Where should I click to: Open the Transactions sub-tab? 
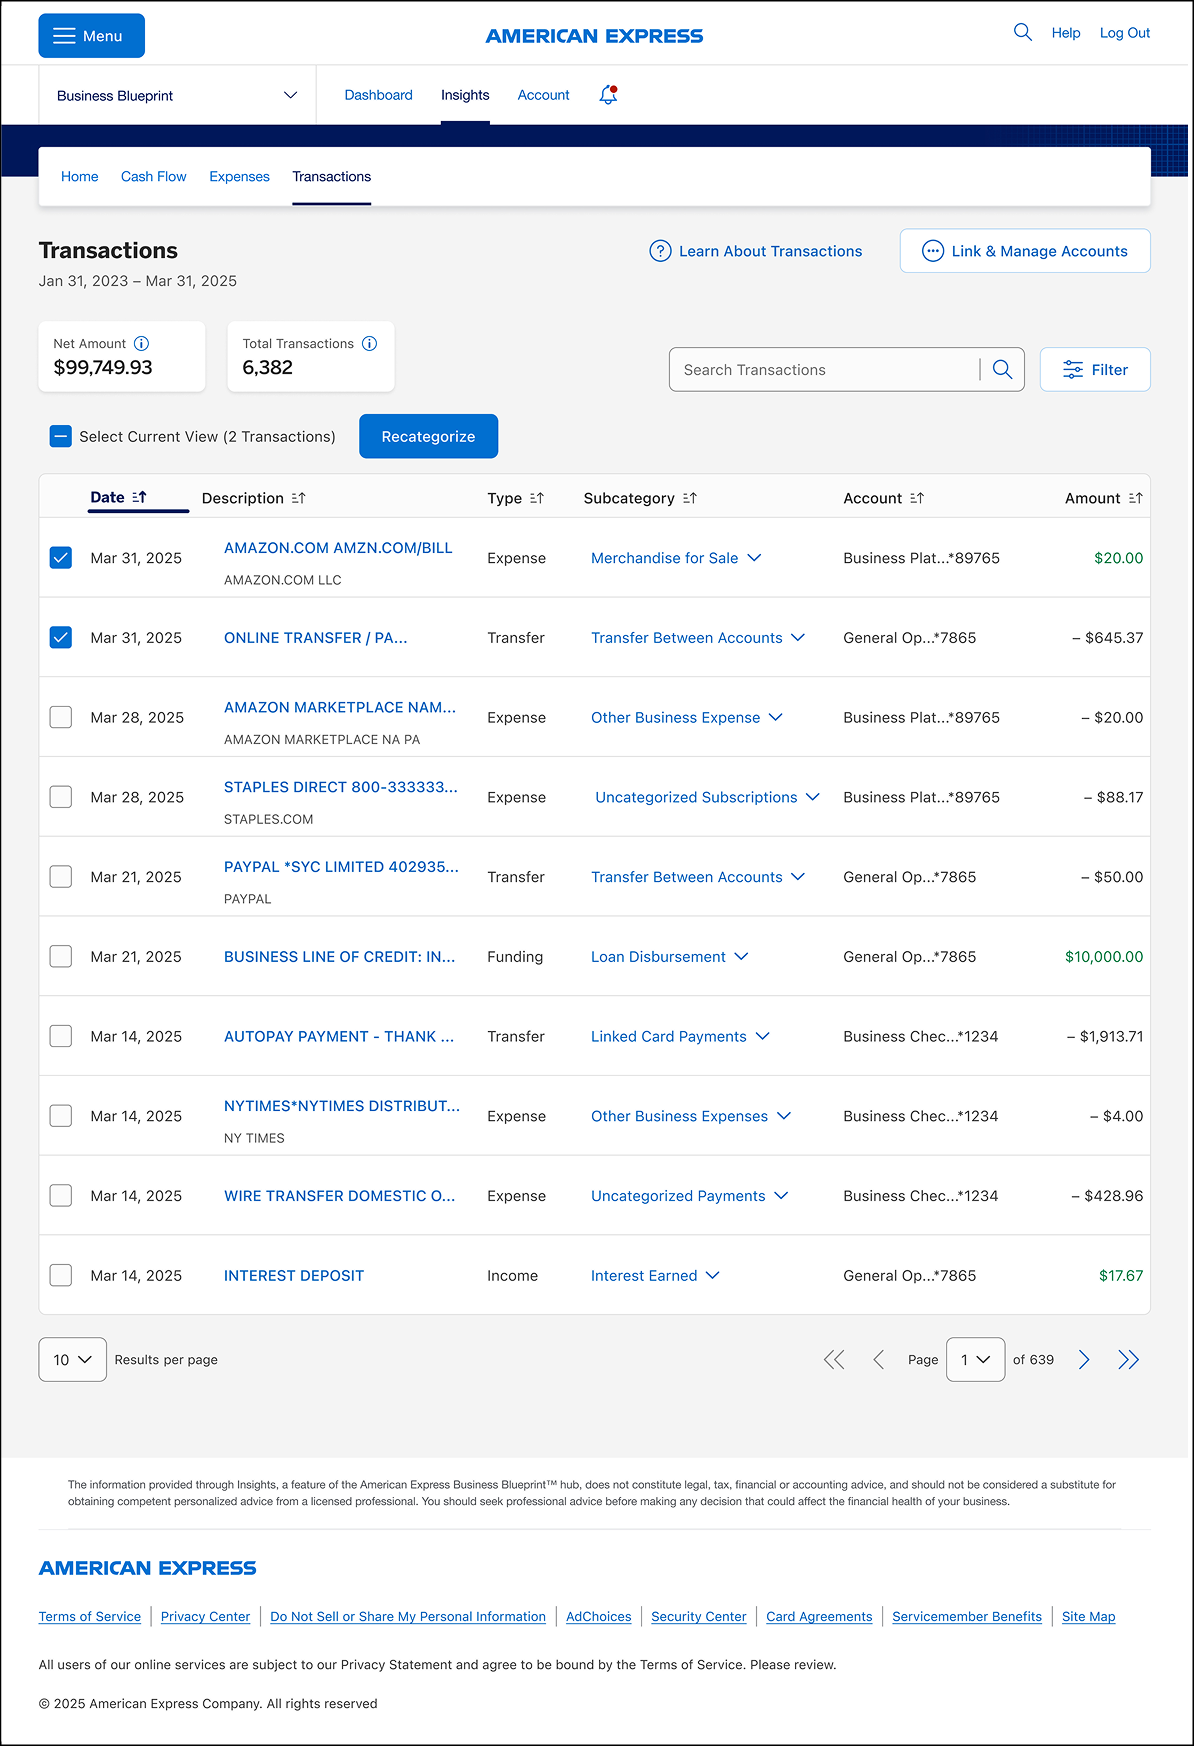tap(331, 176)
